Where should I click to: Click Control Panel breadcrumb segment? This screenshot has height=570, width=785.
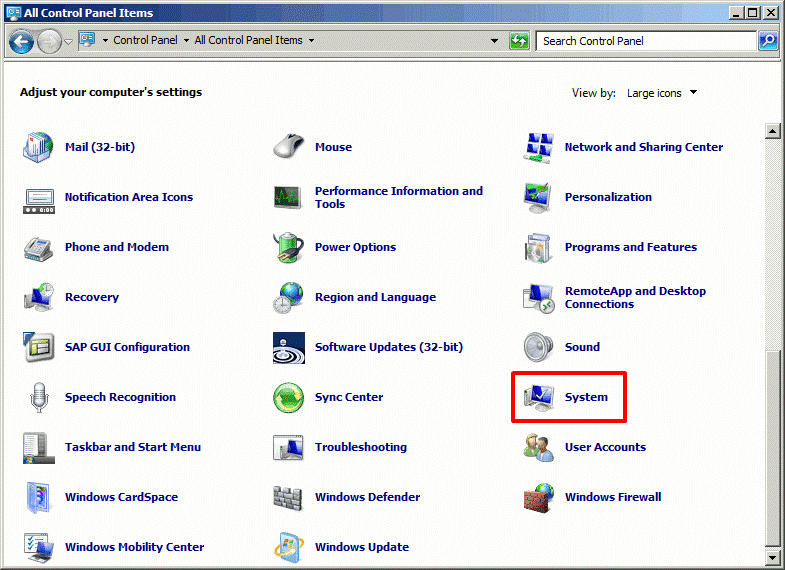(x=145, y=40)
